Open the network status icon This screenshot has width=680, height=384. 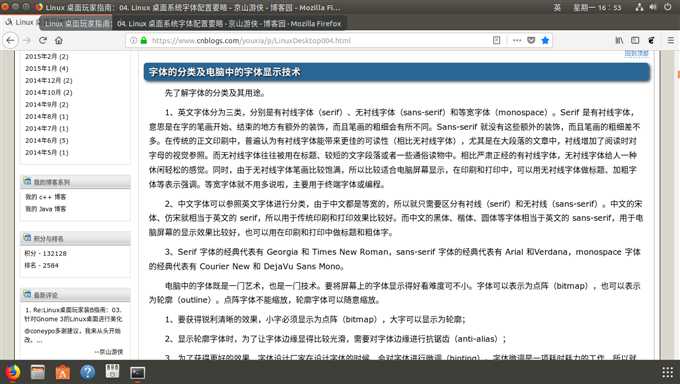[639, 7]
